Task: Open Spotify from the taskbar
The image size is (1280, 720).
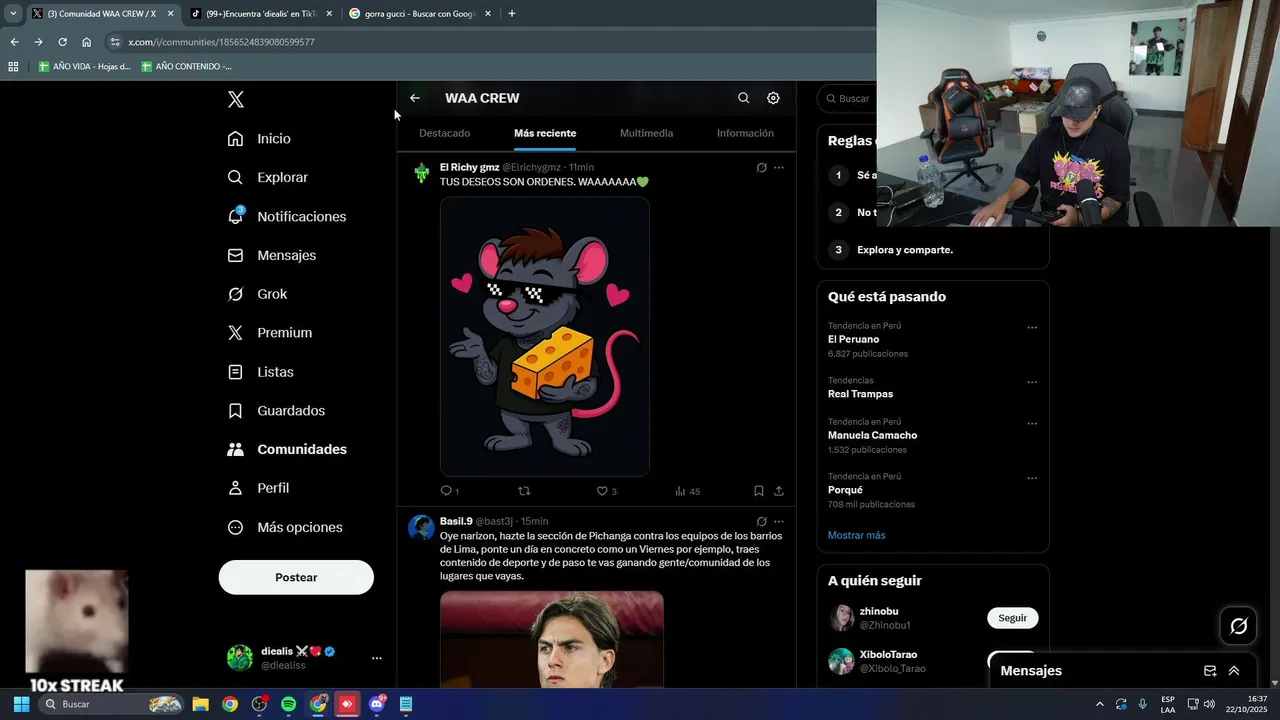Action: [289, 704]
